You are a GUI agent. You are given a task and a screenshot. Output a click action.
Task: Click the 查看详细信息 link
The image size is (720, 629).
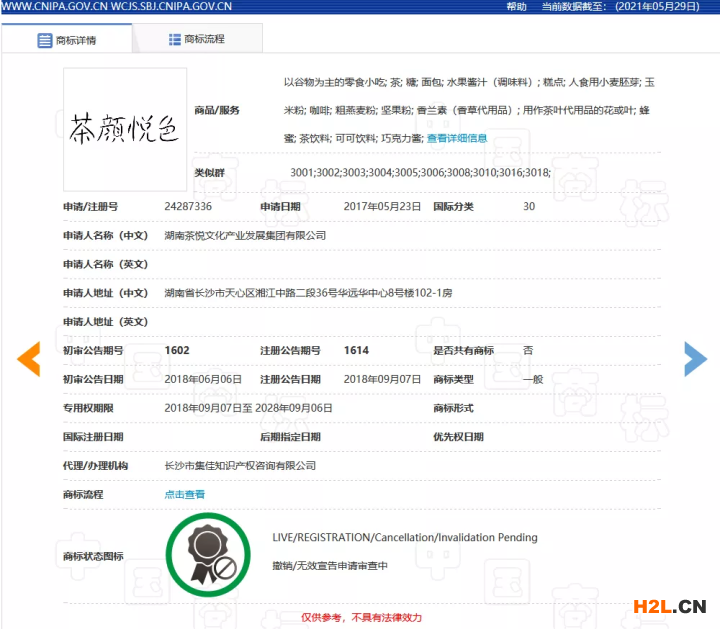click(x=457, y=138)
